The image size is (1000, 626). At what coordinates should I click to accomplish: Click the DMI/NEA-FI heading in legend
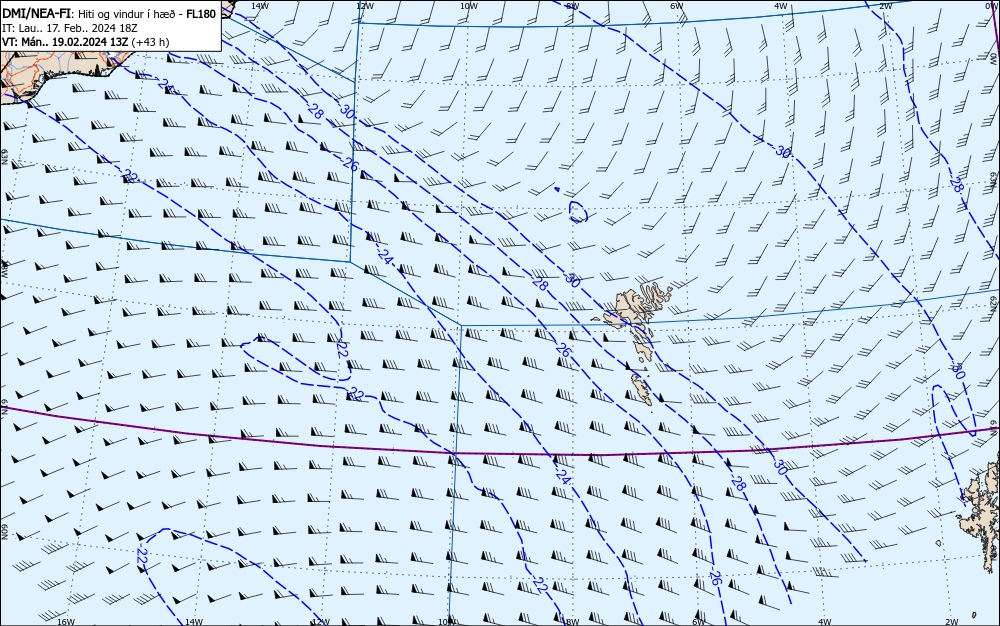pyautogui.click(x=35, y=14)
